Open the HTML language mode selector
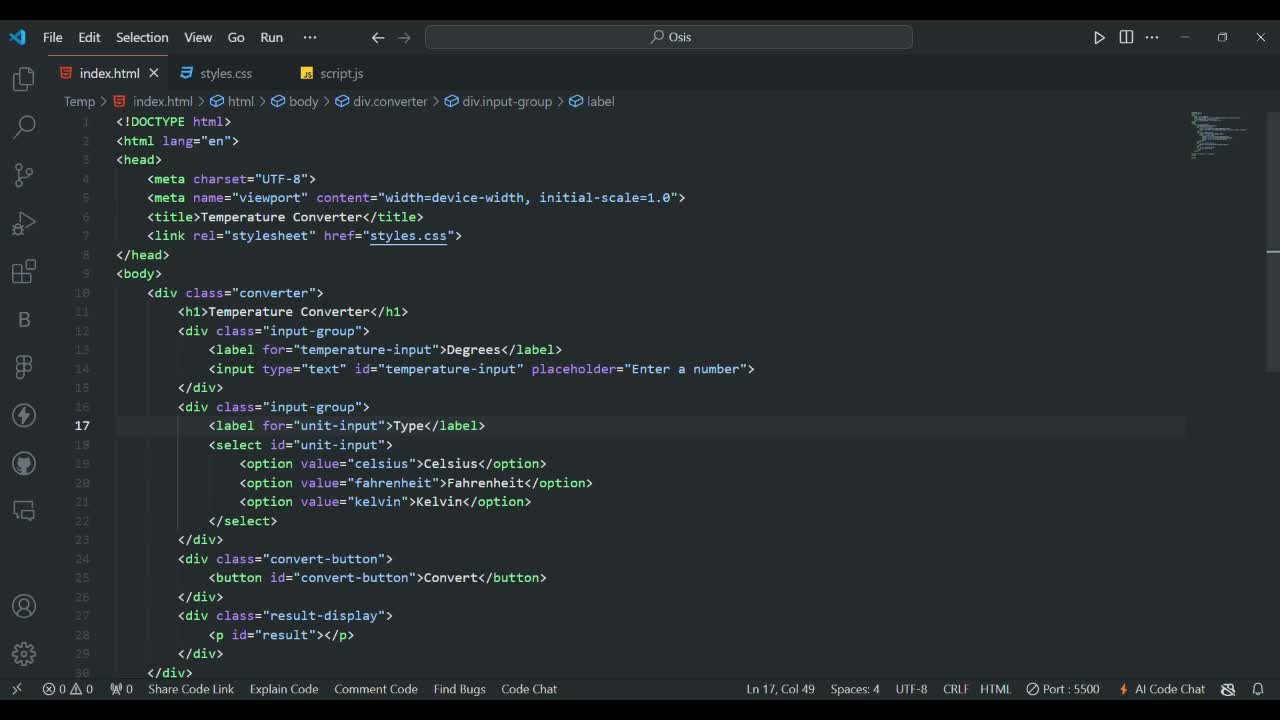Viewport: 1280px width, 720px height. pos(995,689)
